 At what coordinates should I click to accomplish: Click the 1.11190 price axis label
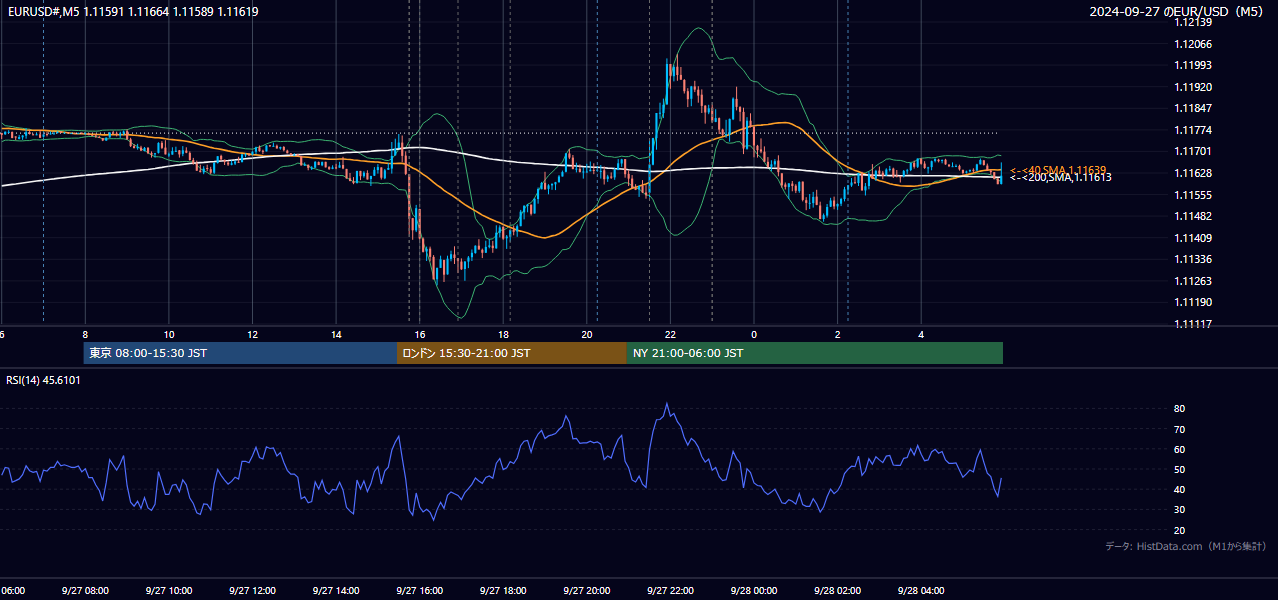(x=1193, y=302)
